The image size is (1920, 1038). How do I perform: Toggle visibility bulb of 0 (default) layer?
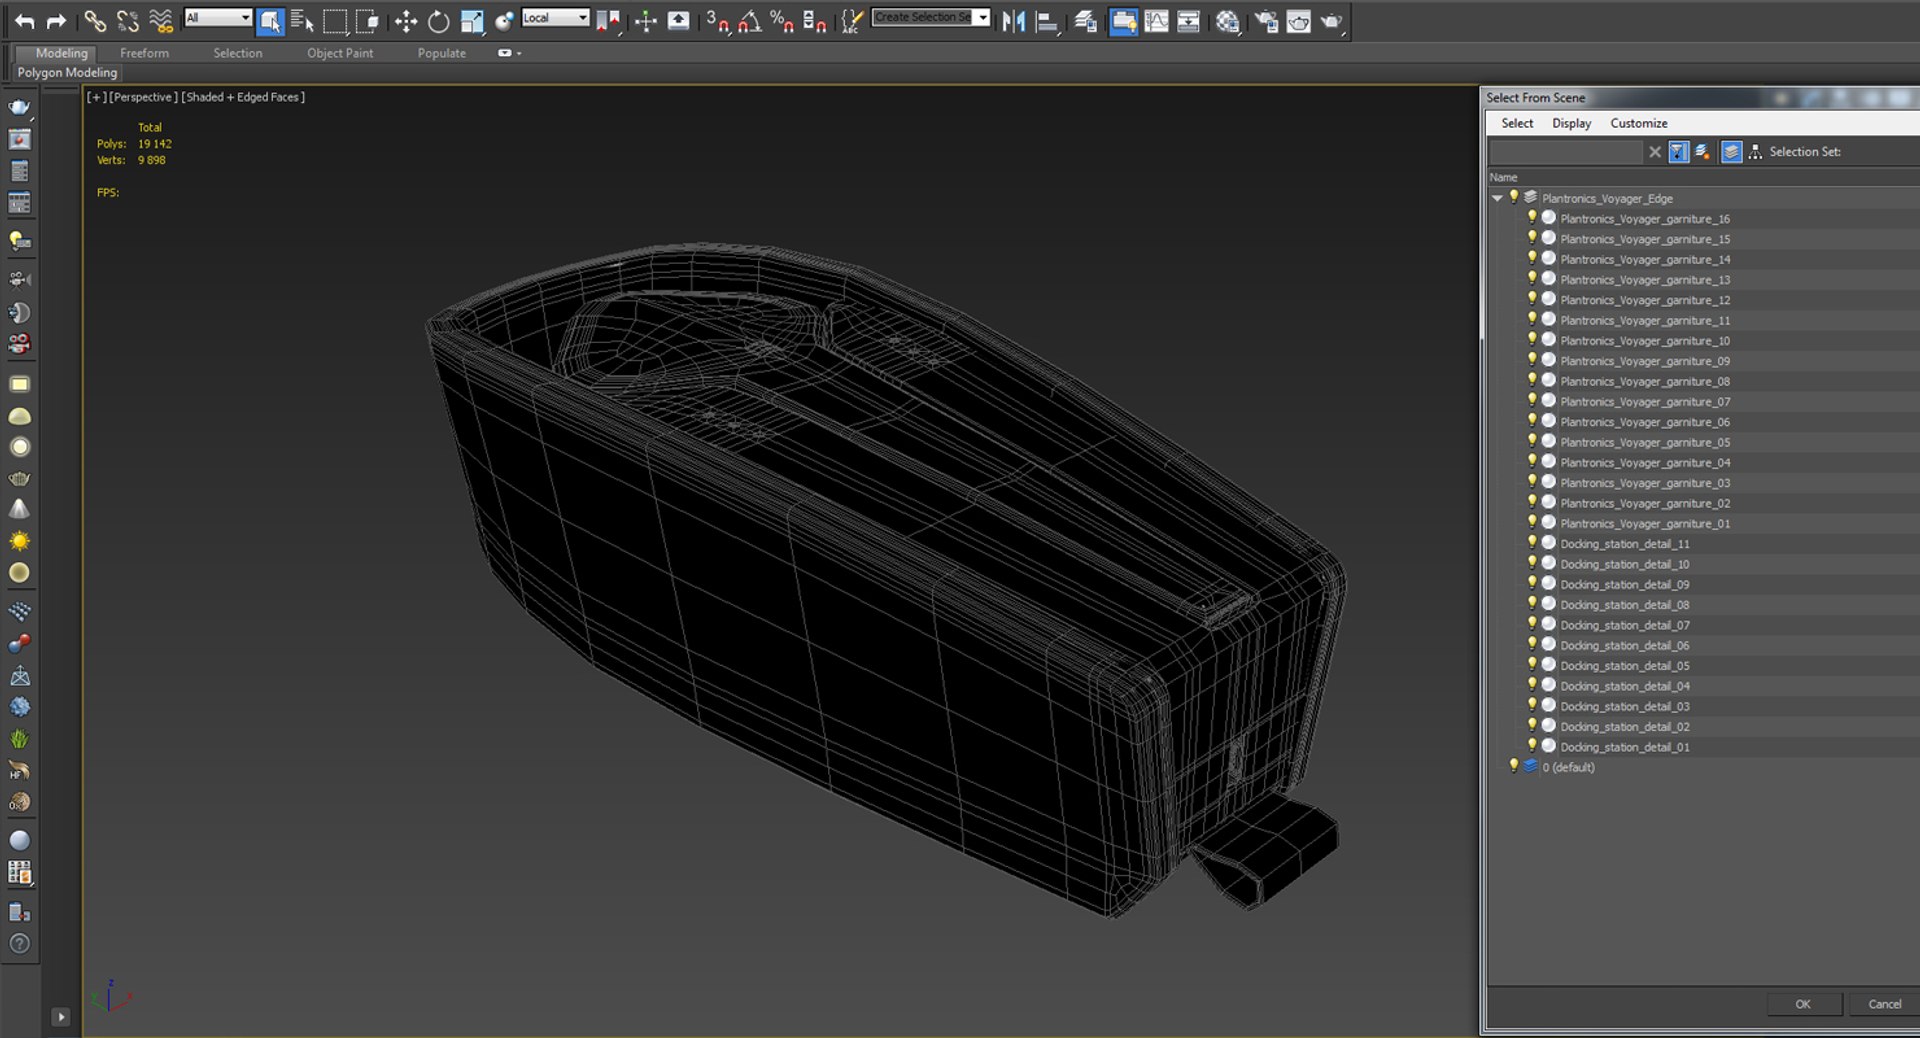[x=1514, y=766]
